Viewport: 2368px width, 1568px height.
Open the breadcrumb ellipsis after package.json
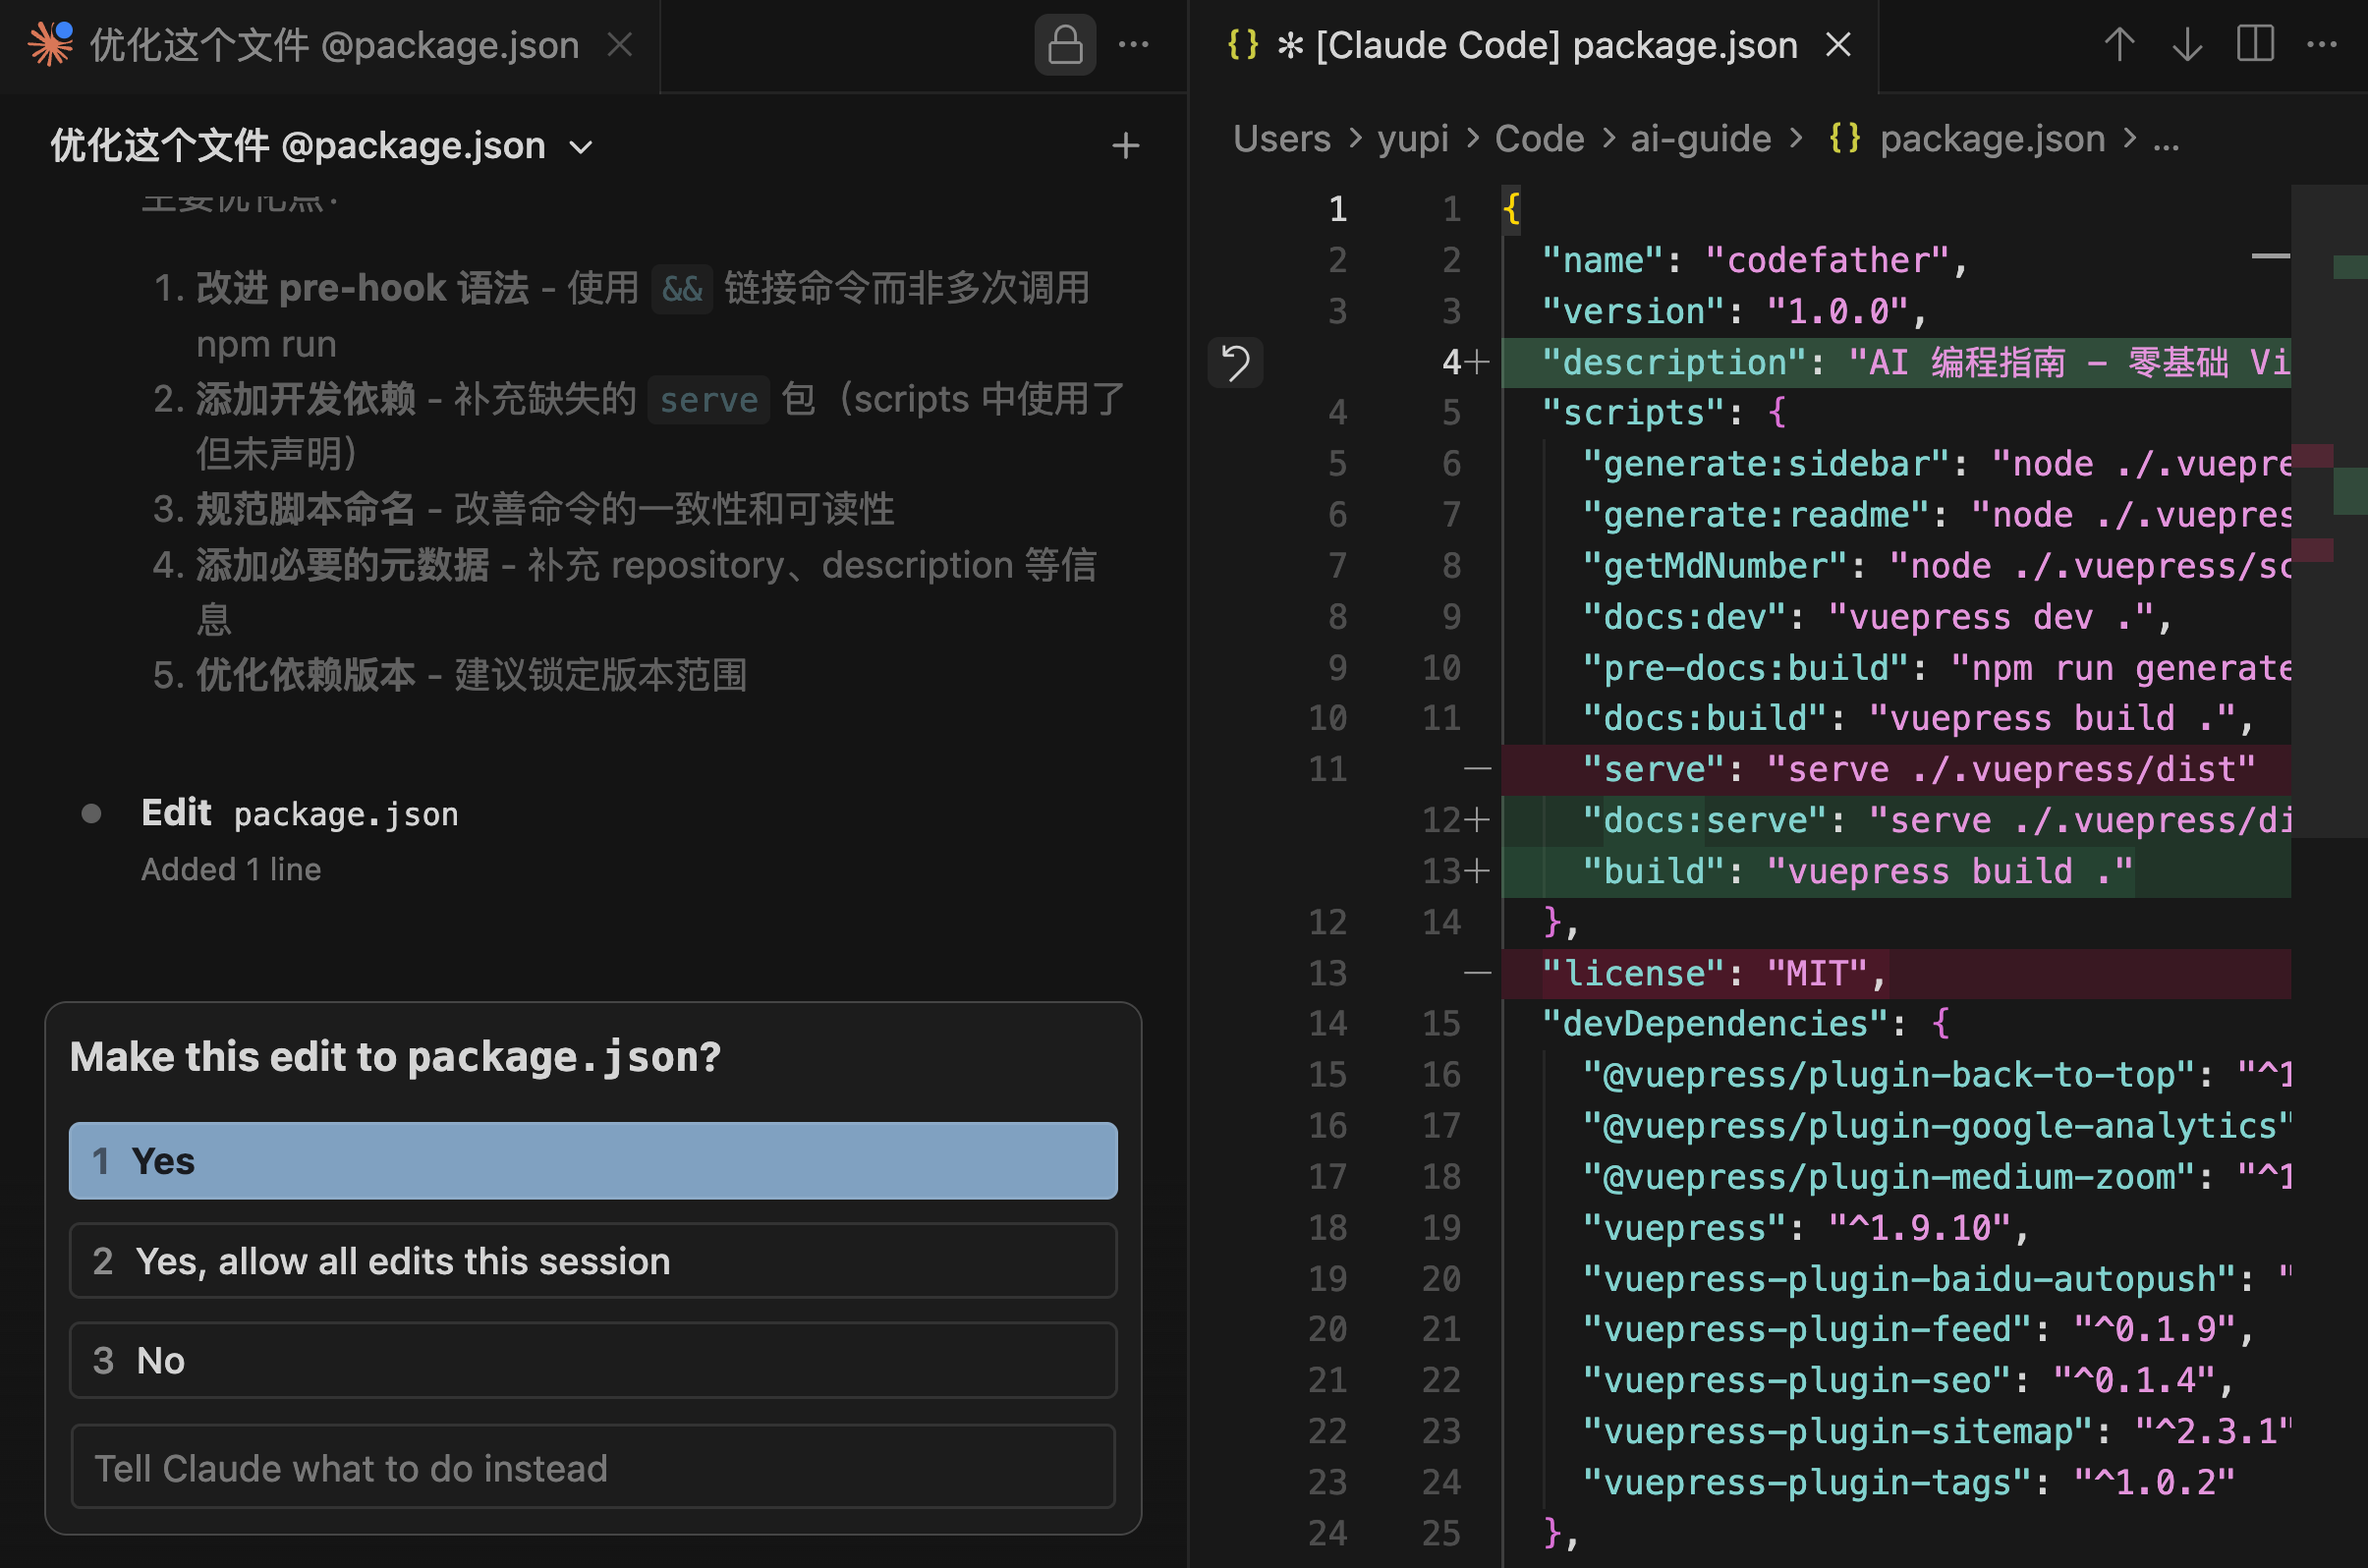click(2166, 138)
